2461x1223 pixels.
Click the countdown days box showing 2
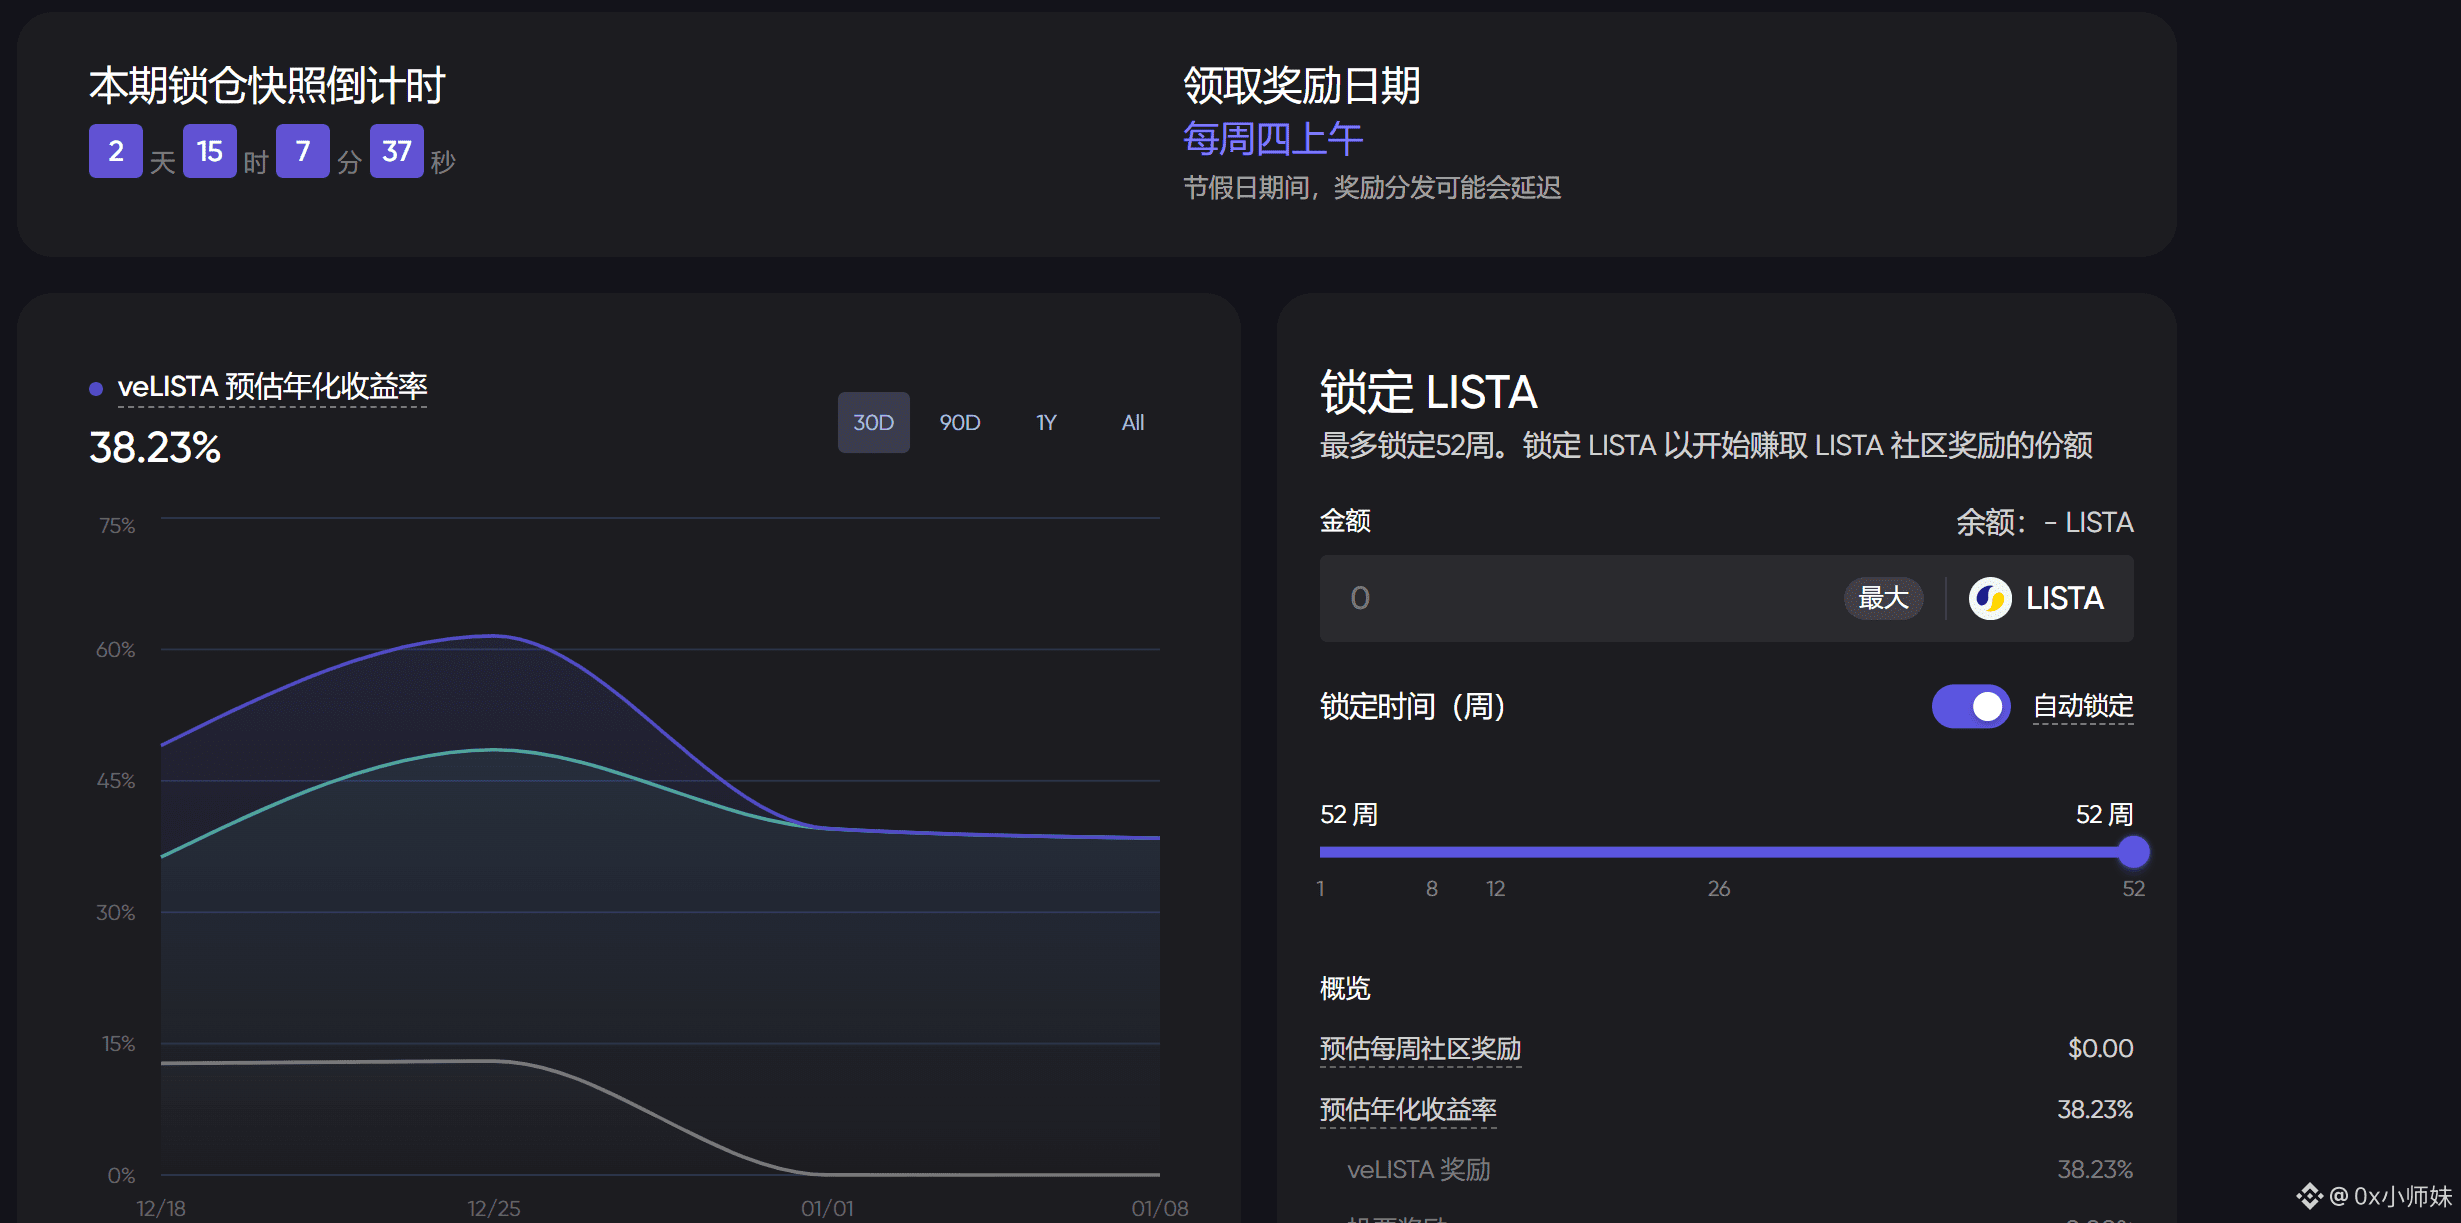(115, 151)
